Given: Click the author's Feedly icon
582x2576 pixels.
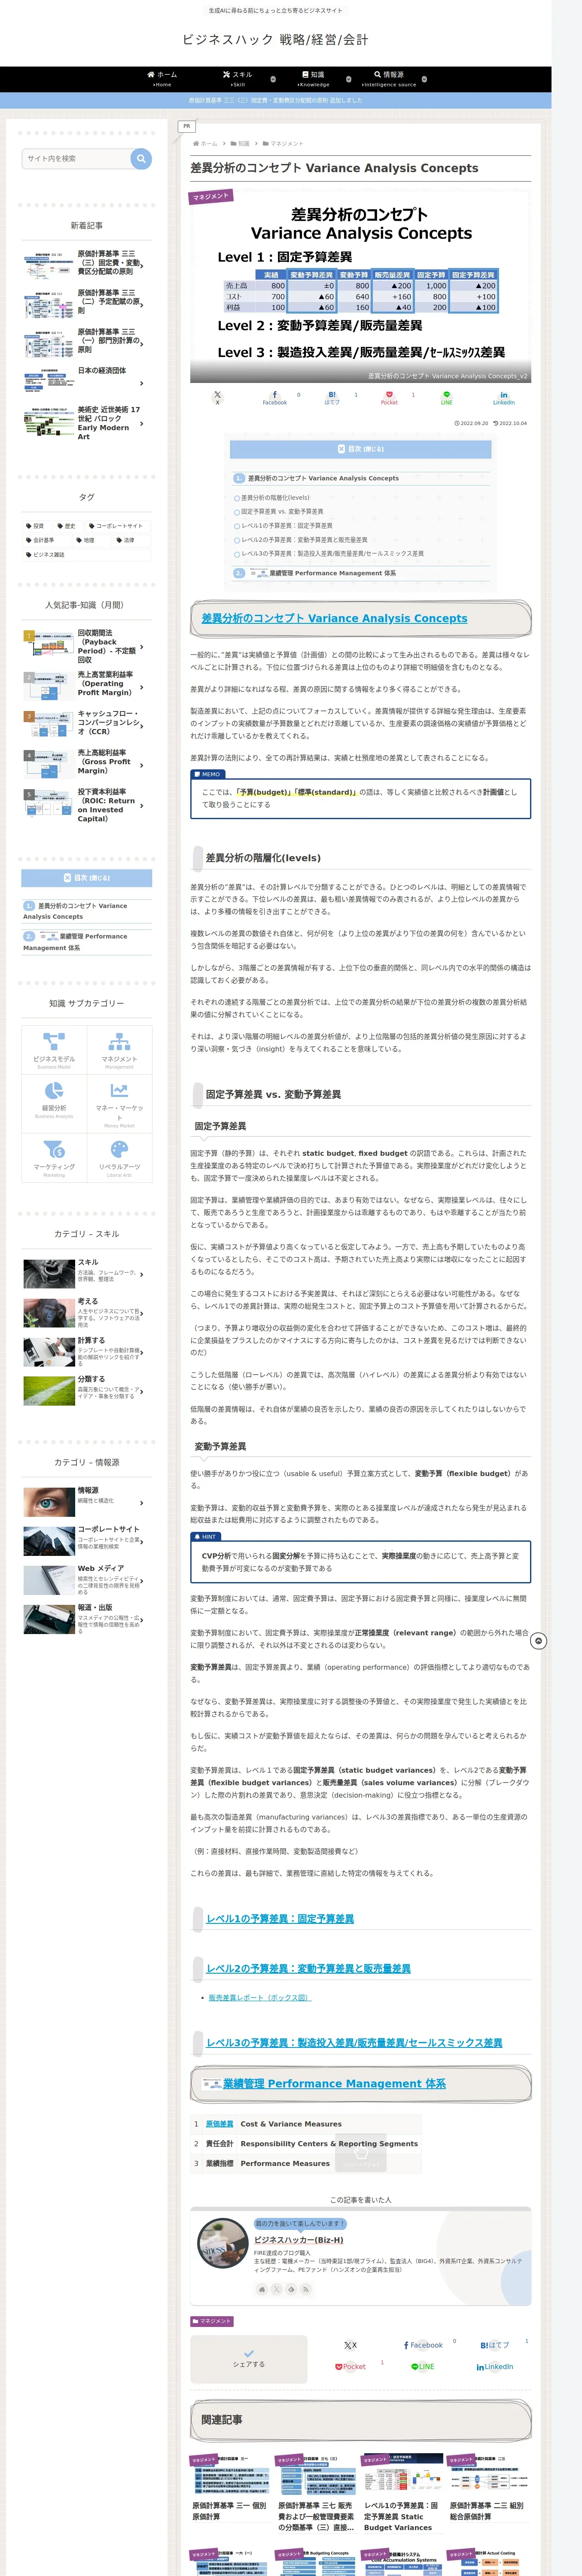Looking at the screenshot, I should [x=292, y=2289].
